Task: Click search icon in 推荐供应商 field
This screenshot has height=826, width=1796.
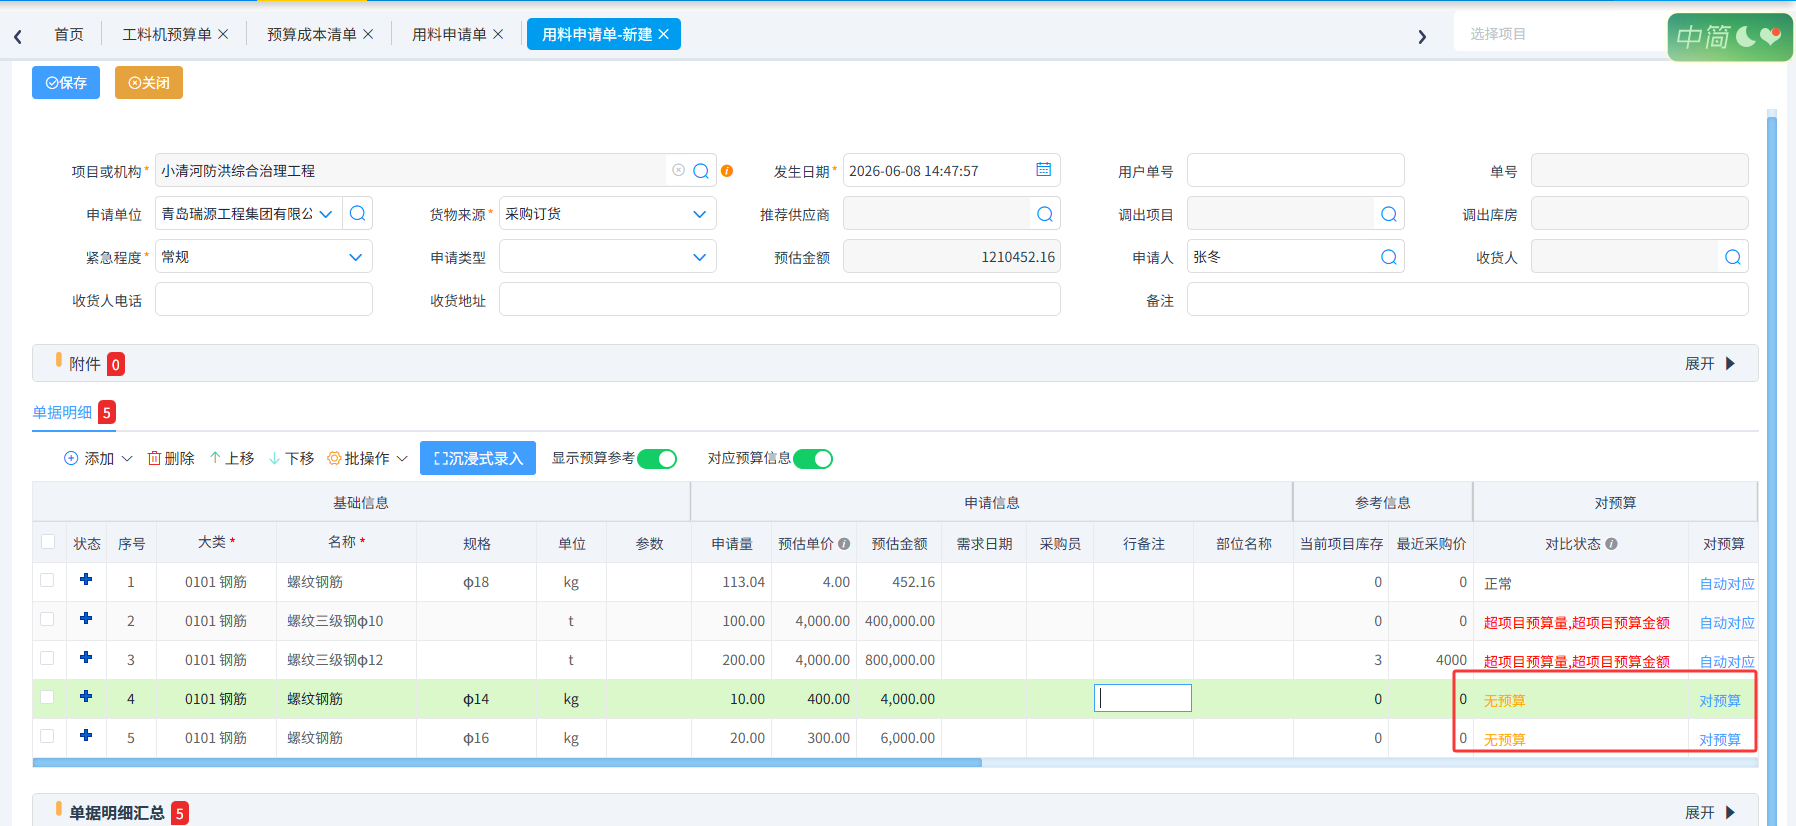Action: click(x=1045, y=214)
